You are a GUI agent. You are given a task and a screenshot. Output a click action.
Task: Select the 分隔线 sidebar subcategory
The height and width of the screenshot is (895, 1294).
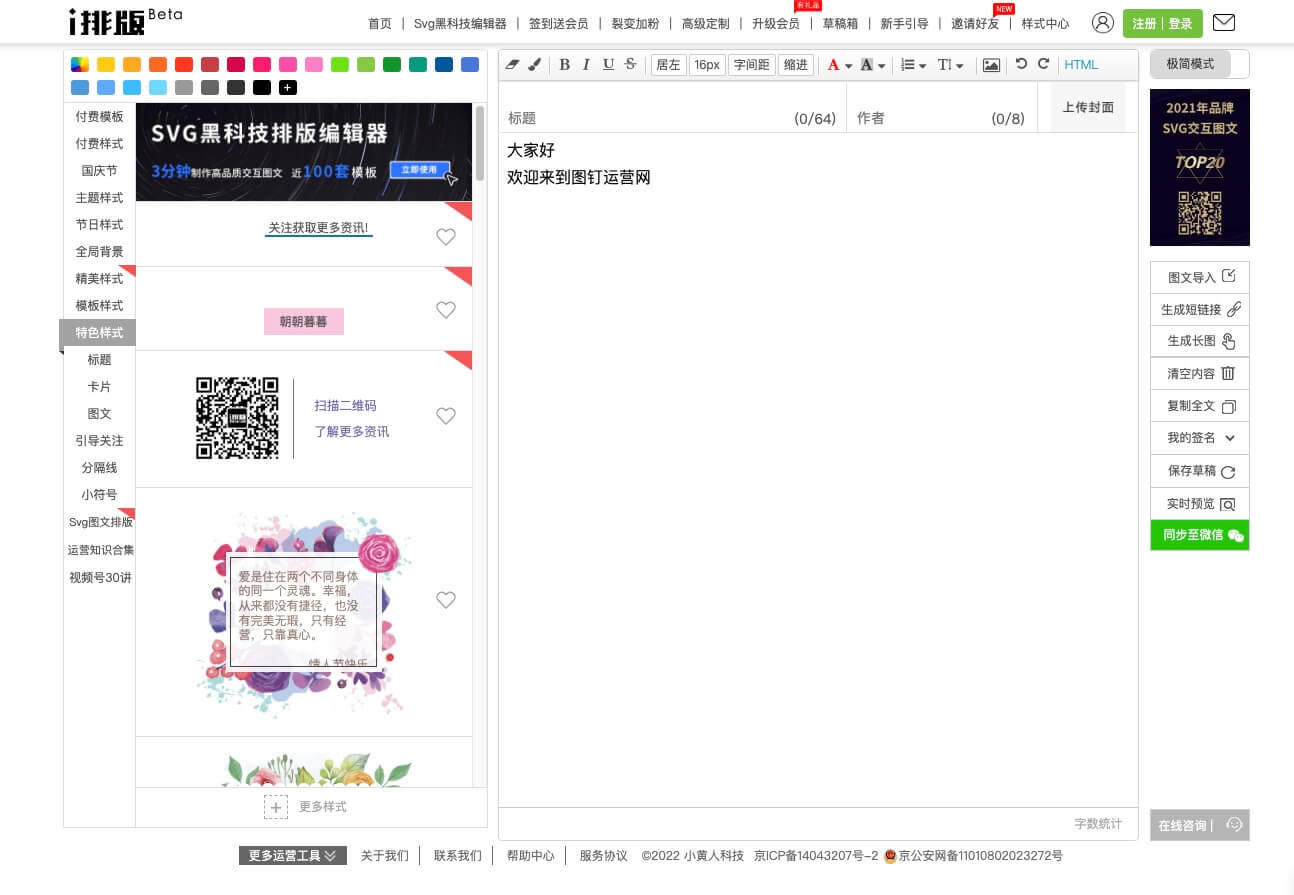99,468
